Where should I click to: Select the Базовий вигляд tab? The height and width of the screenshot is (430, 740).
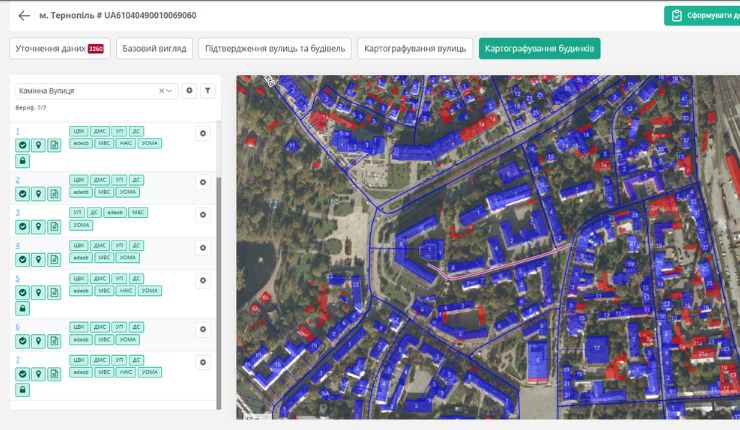tap(153, 48)
